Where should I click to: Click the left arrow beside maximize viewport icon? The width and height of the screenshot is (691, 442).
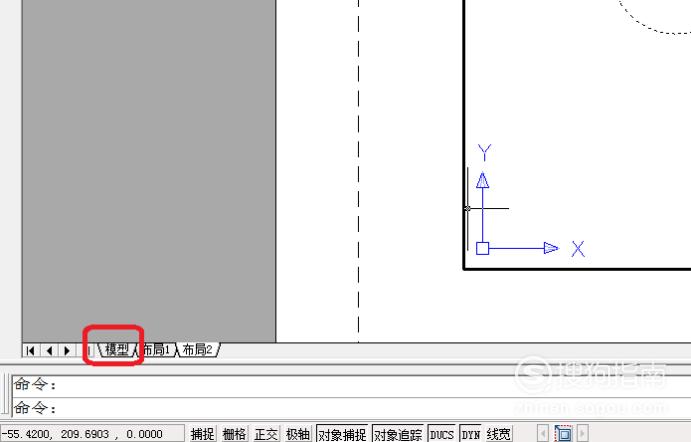coord(543,434)
